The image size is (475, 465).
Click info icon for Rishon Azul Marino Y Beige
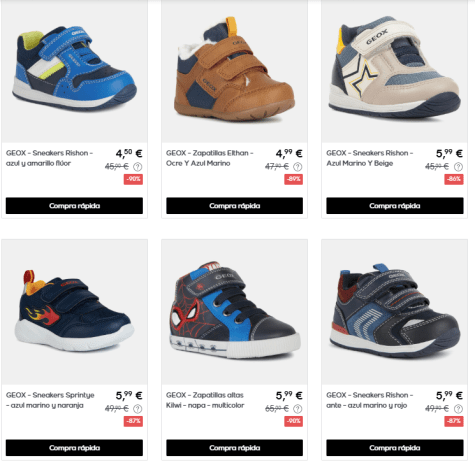click(458, 166)
